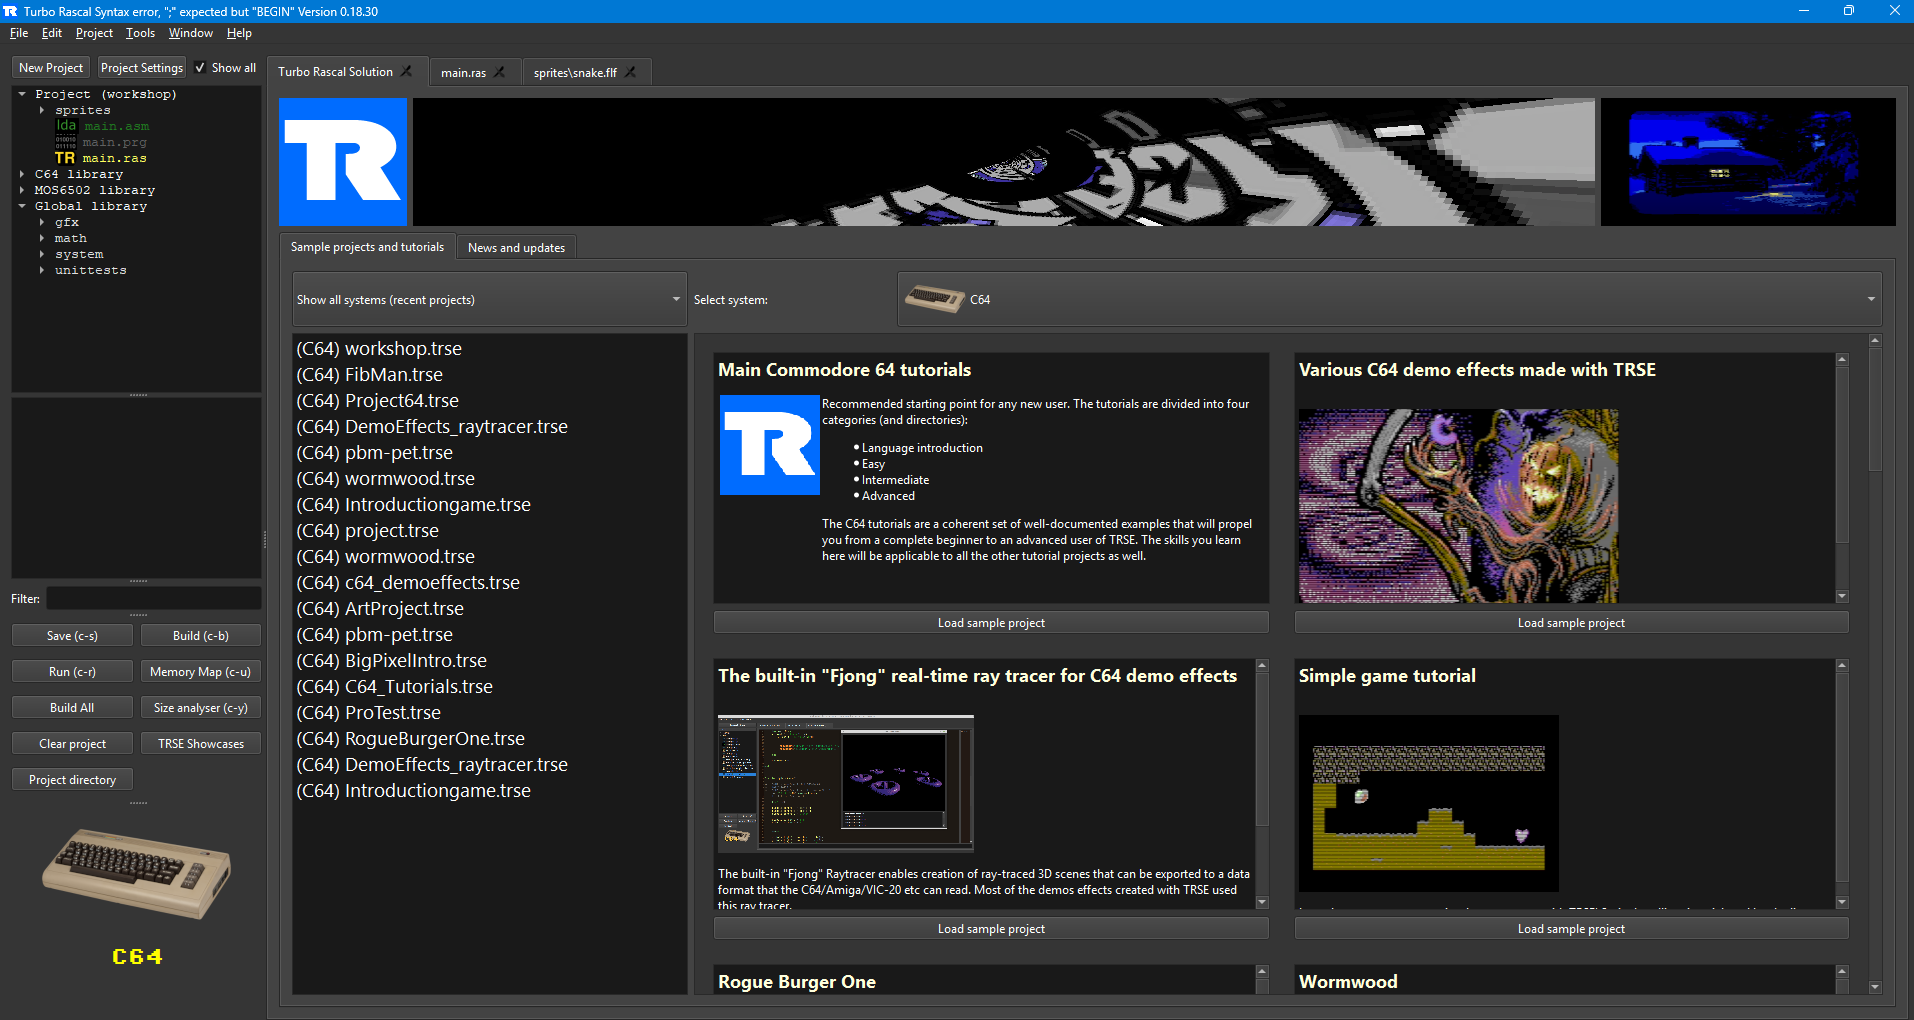Select (C64) FibMan.trse project

coord(369,374)
